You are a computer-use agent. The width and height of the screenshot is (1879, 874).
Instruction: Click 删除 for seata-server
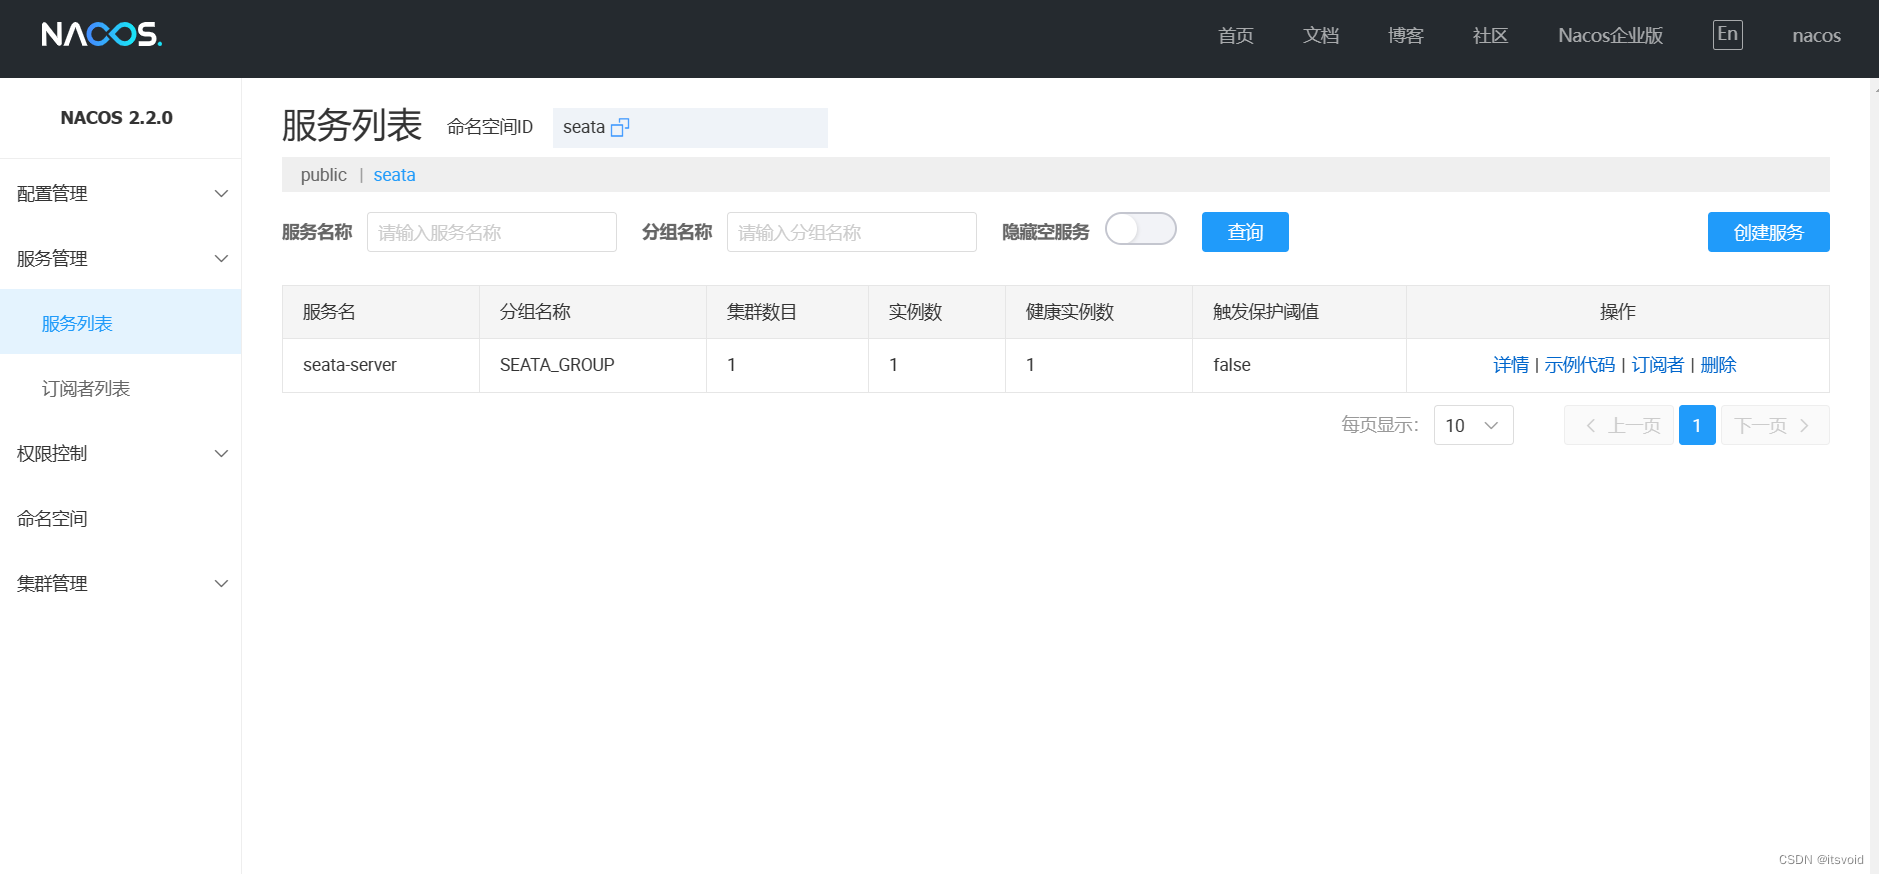tap(1718, 365)
